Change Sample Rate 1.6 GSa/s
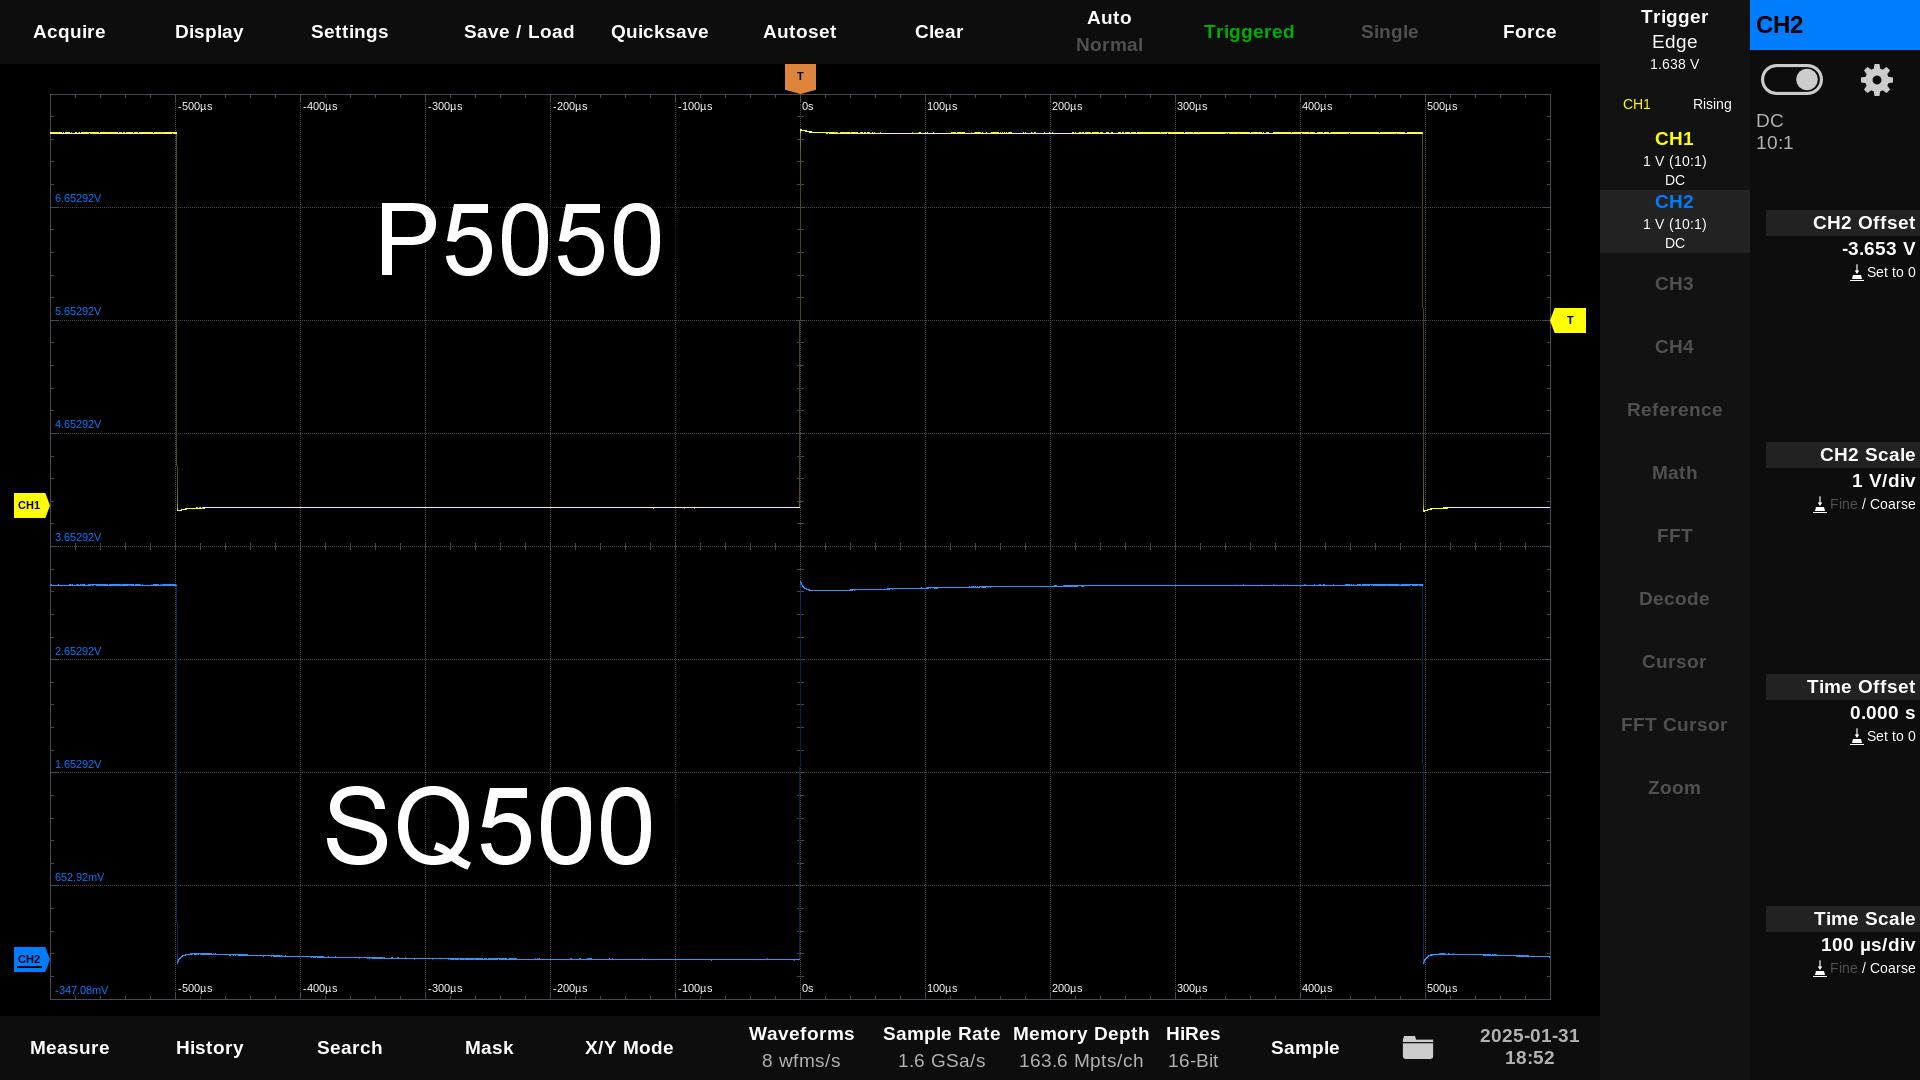1920x1080 pixels. coord(941,1047)
